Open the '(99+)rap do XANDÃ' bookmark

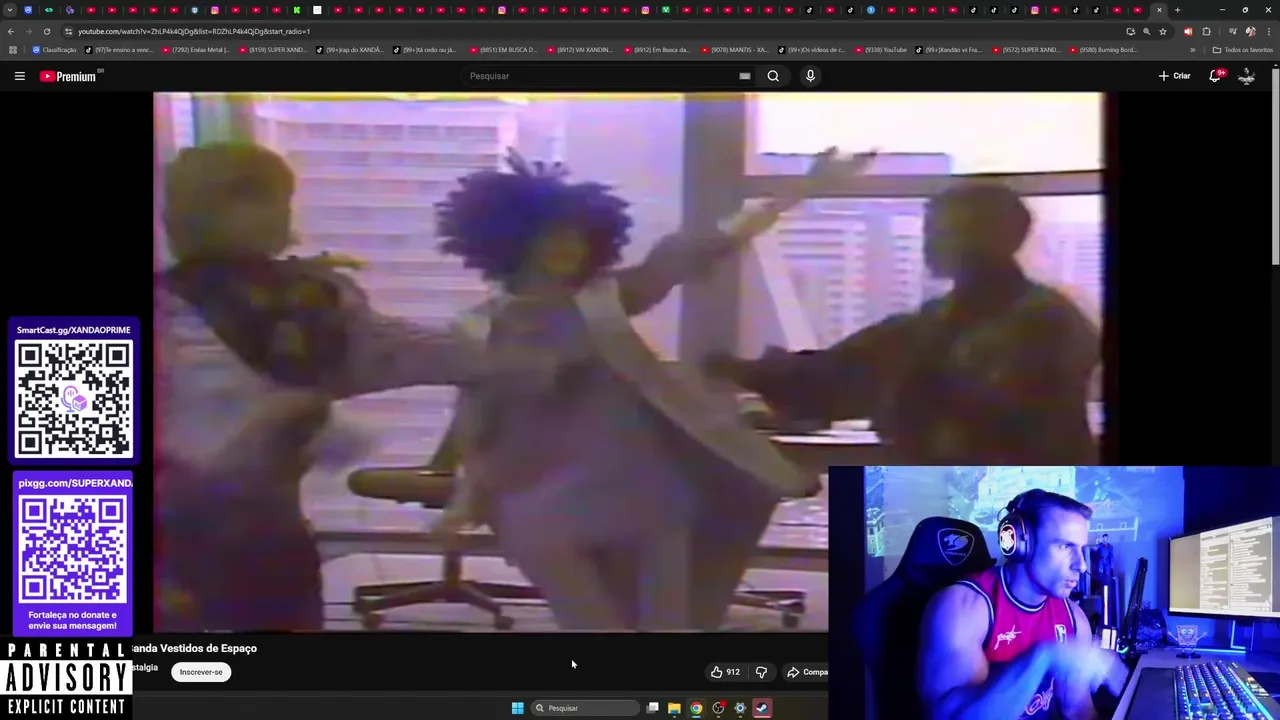click(350, 50)
